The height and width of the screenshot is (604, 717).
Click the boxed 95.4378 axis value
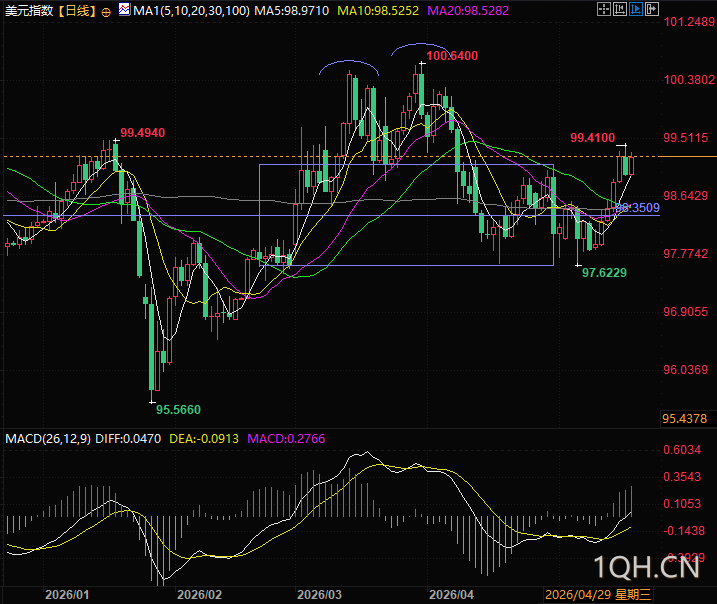click(685, 419)
